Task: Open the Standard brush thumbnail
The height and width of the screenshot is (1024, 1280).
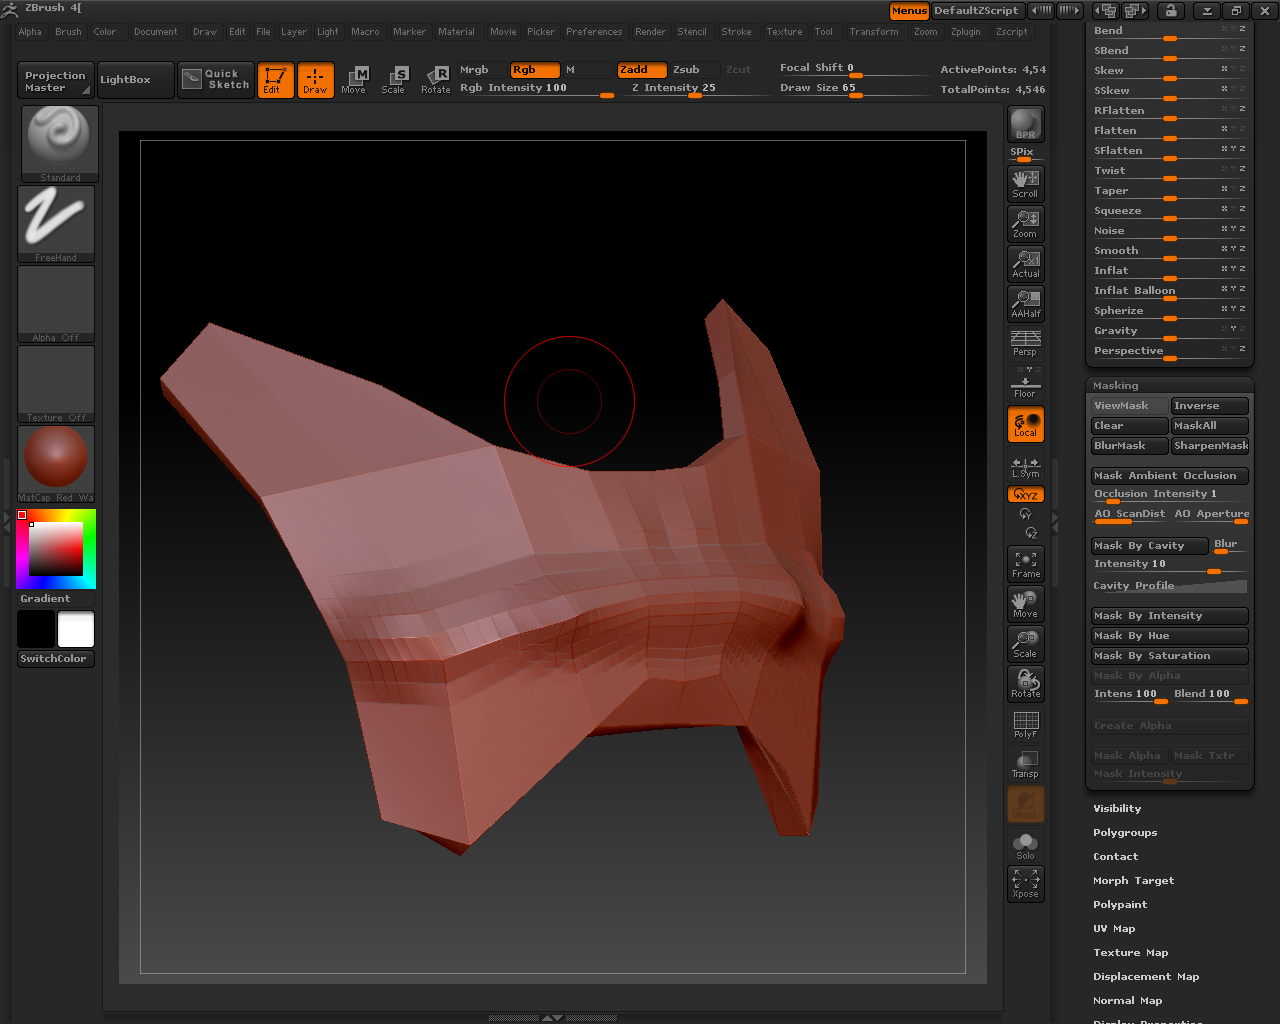Action: coord(60,143)
